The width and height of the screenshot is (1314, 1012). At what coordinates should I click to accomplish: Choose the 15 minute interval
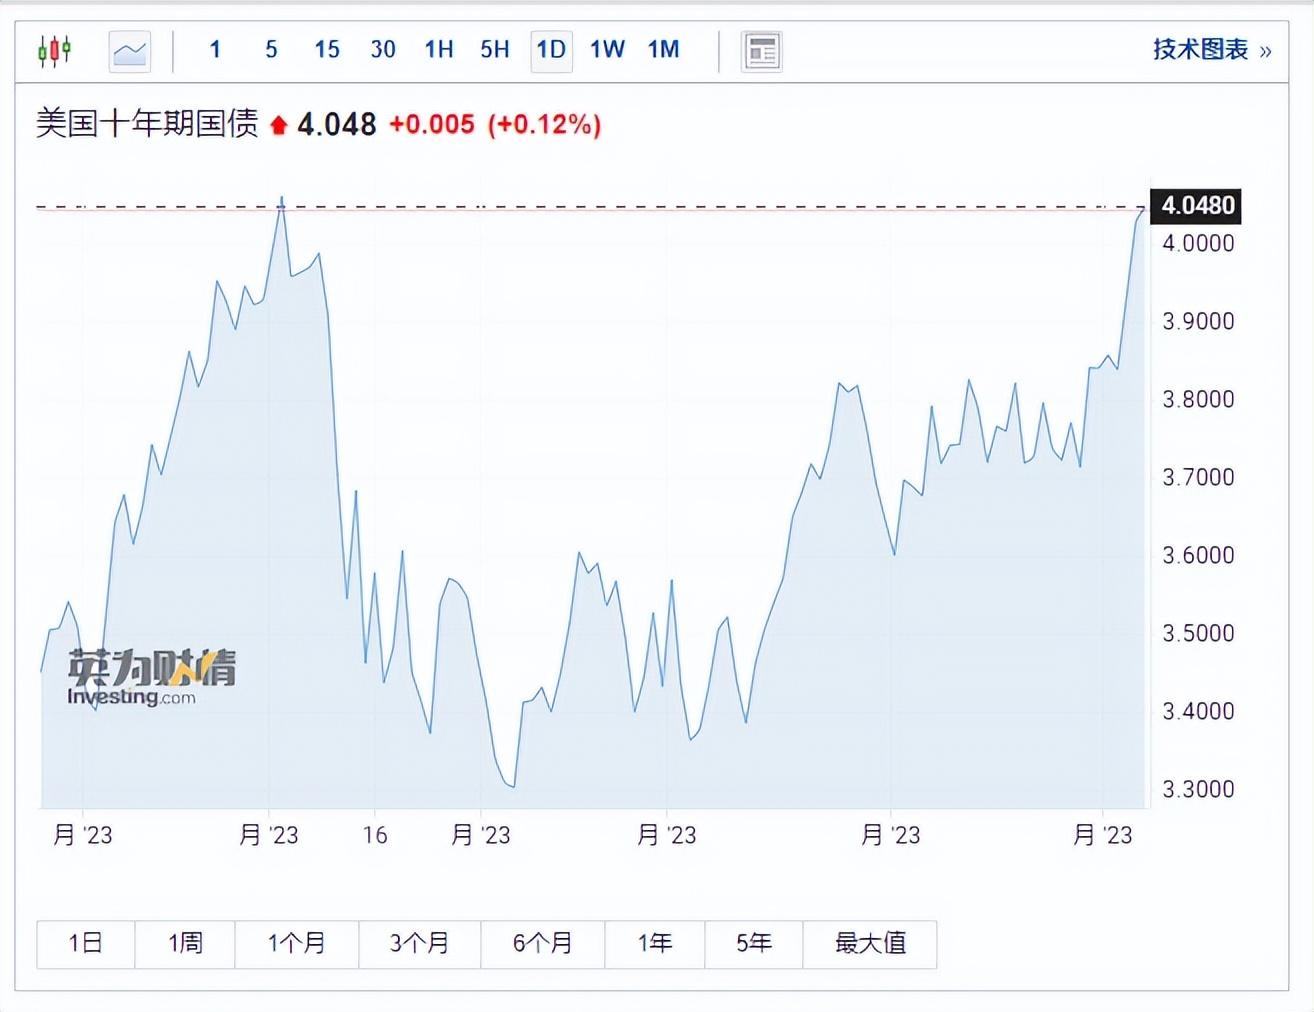pyautogui.click(x=327, y=49)
